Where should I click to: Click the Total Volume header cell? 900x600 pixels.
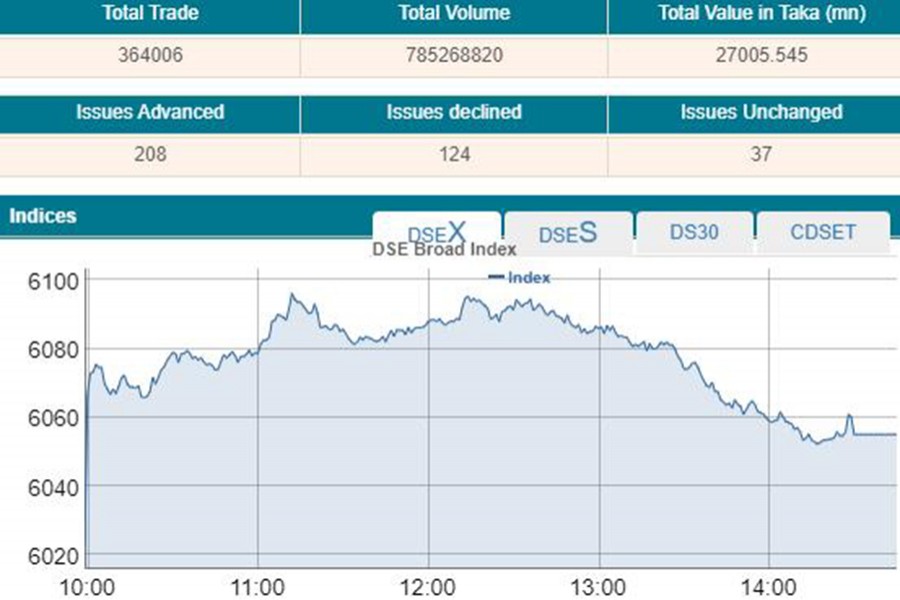click(x=454, y=14)
